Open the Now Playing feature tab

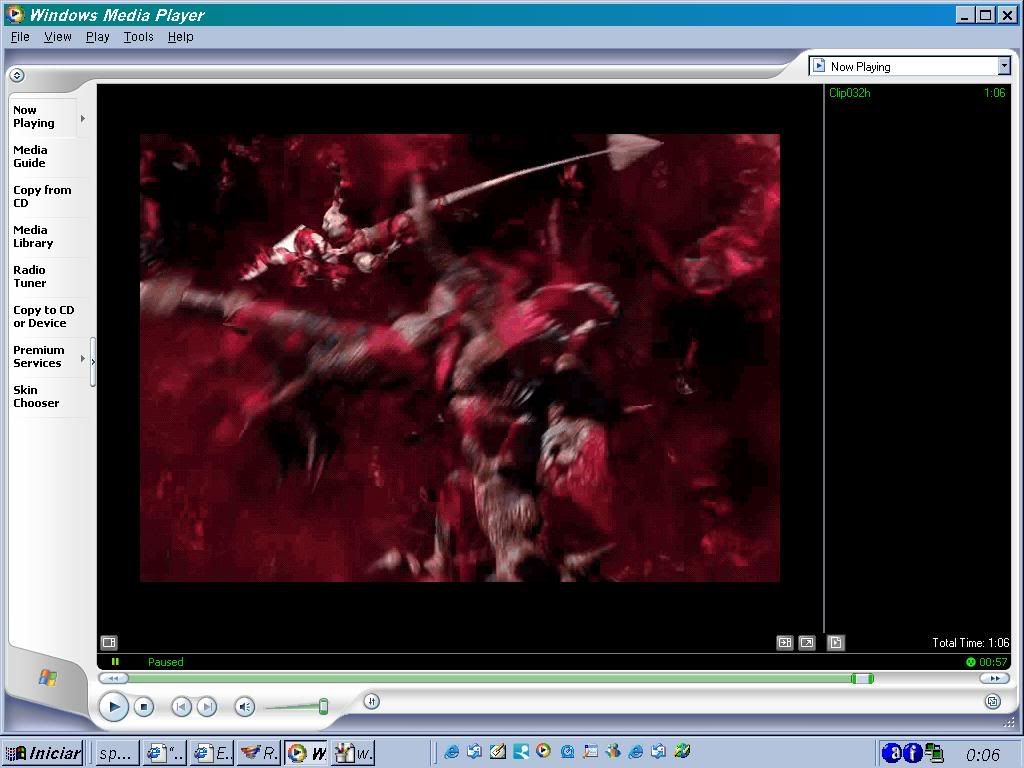(x=34, y=116)
